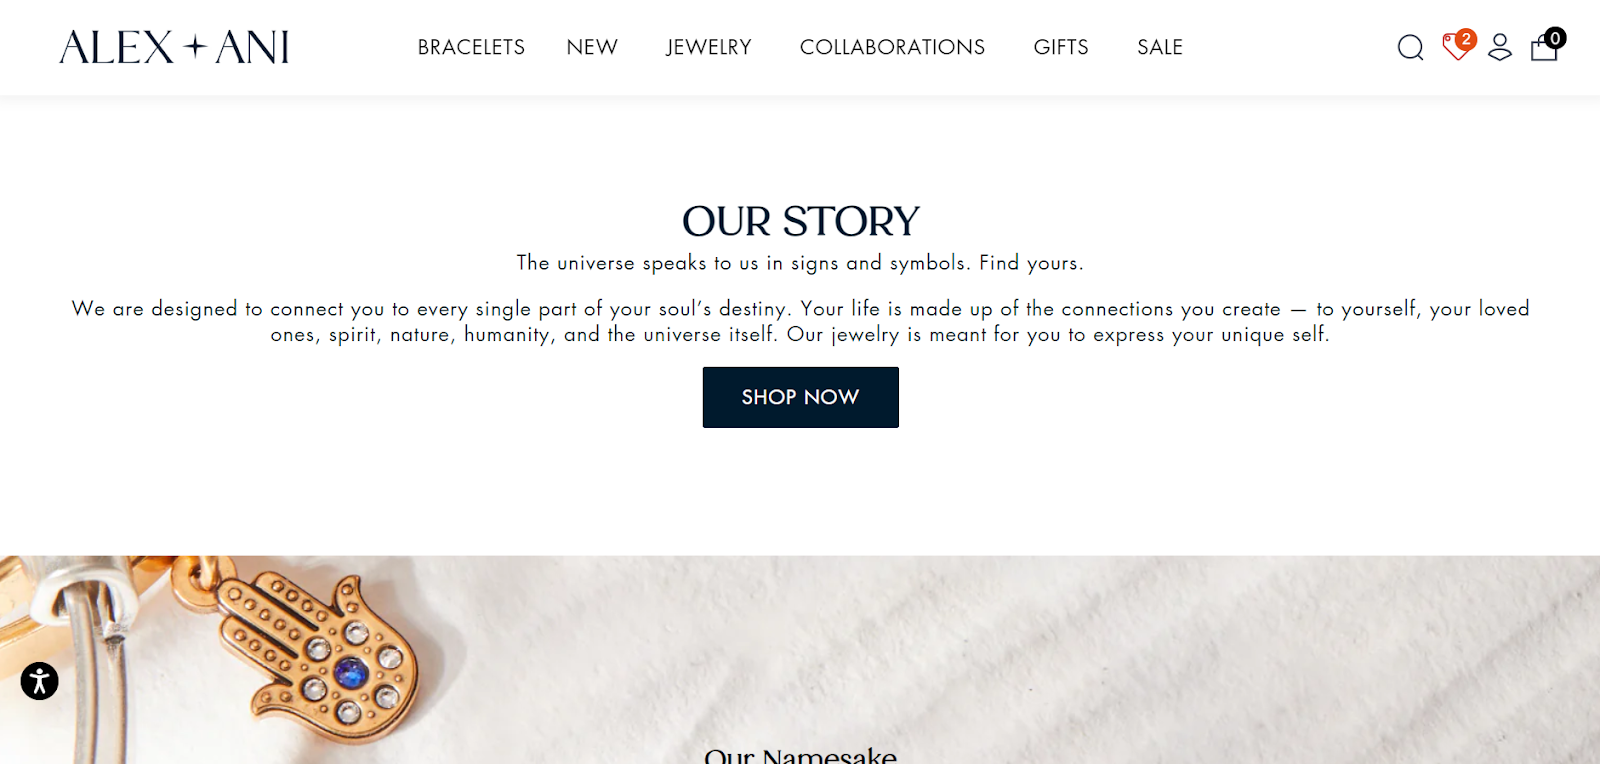
Task: Open the Bracelets menu
Action: (x=471, y=47)
